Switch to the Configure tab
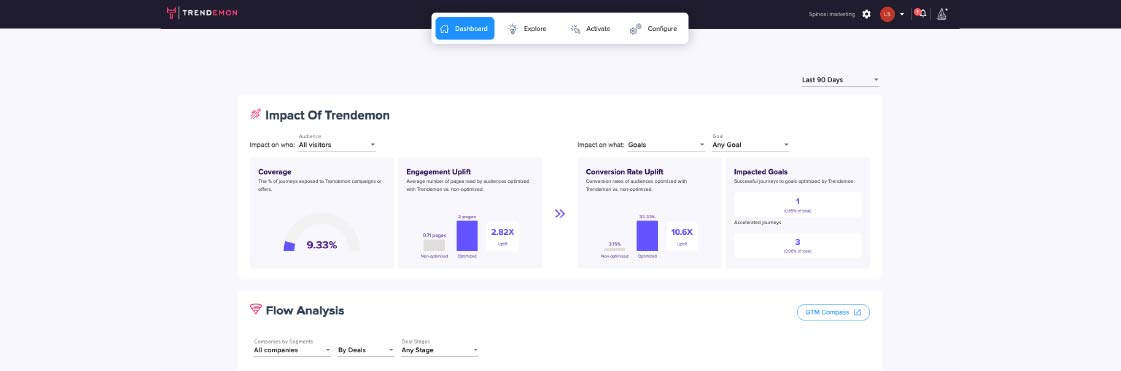 tap(653, 29)
